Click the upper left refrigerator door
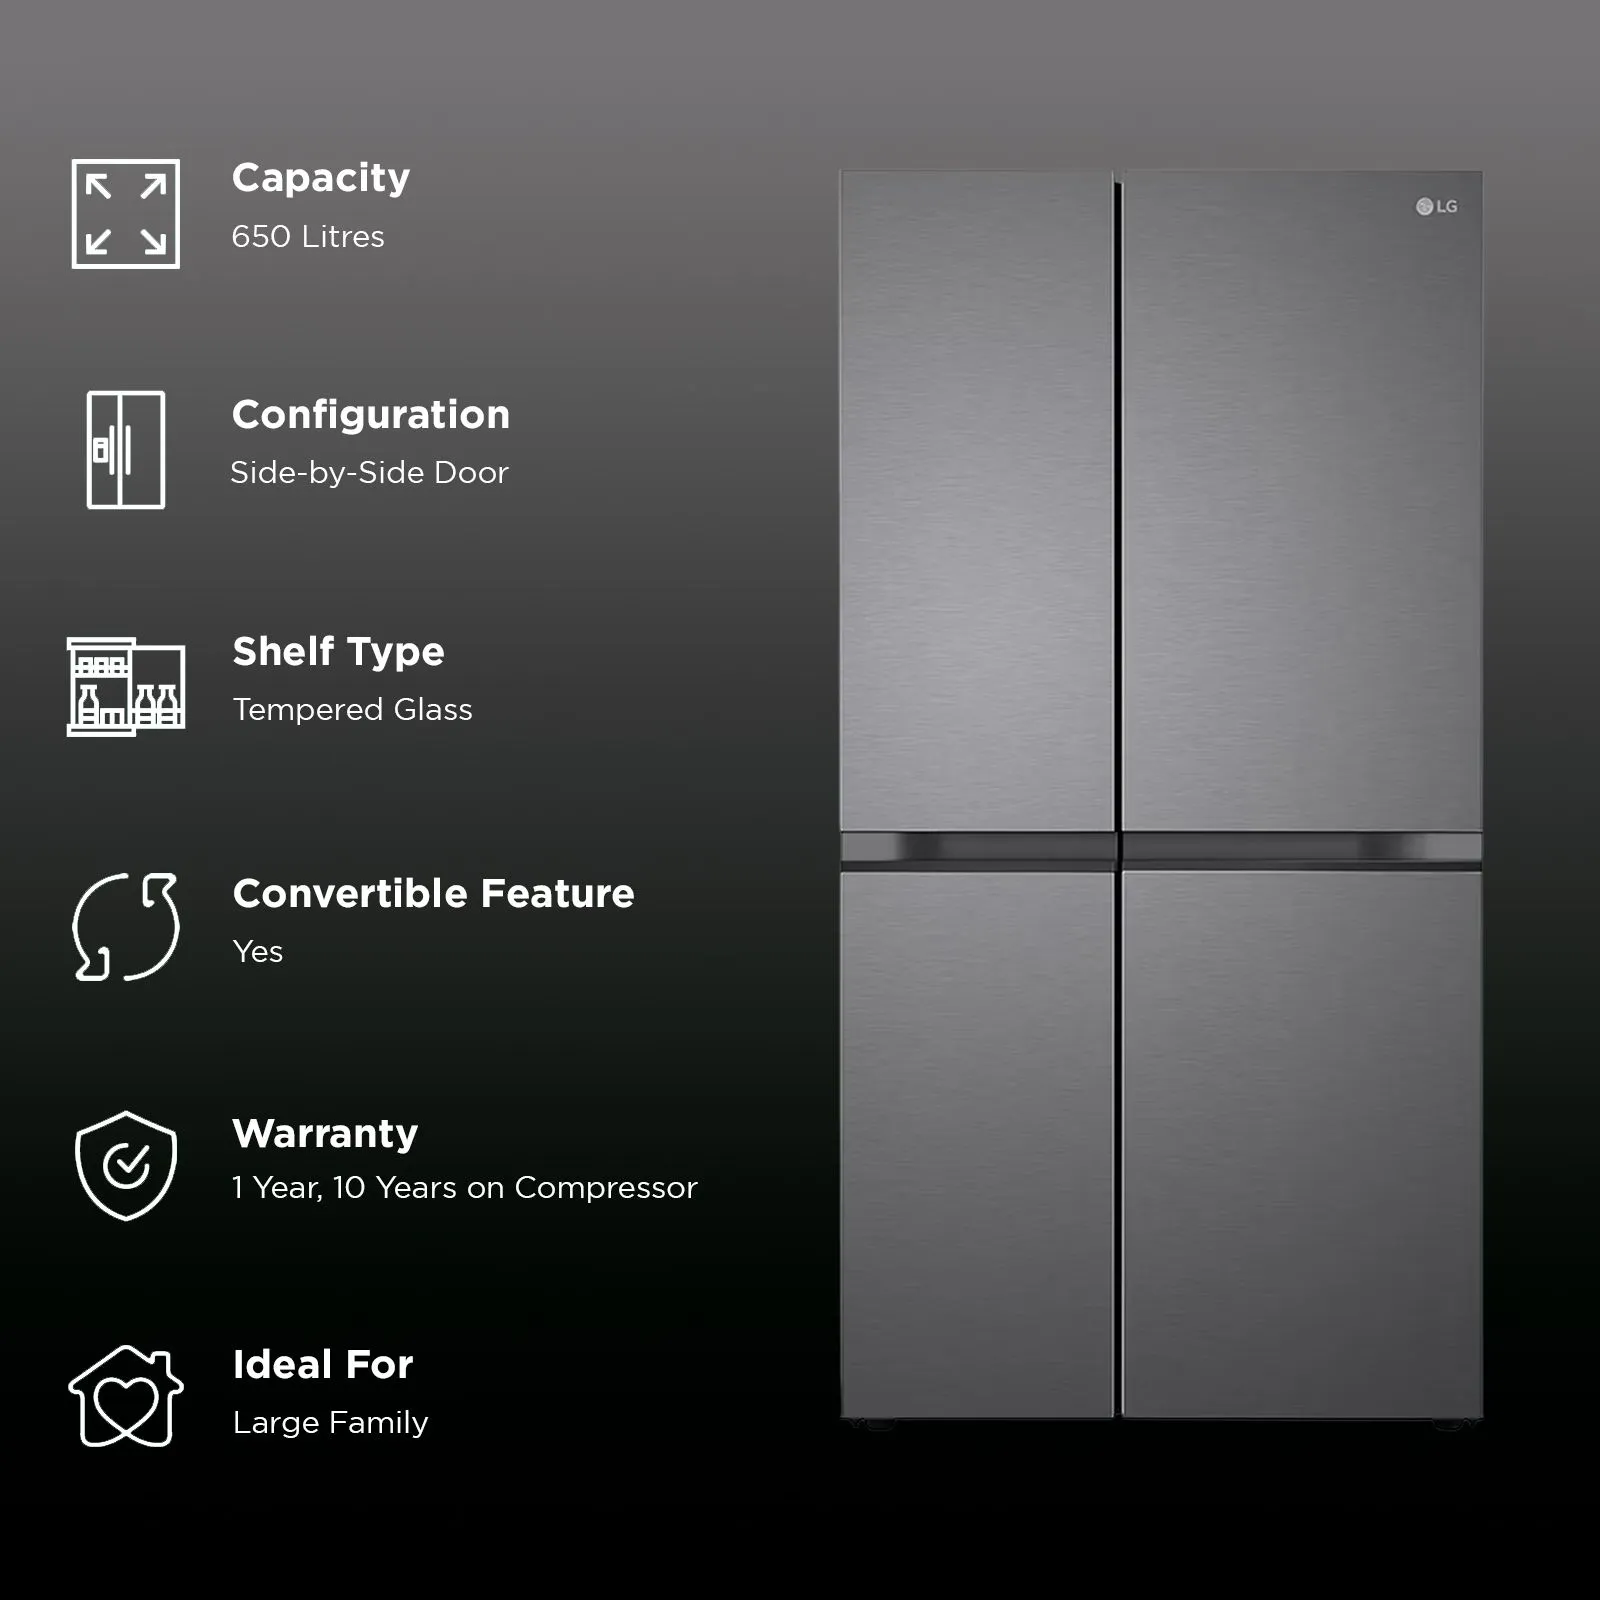 976,500
